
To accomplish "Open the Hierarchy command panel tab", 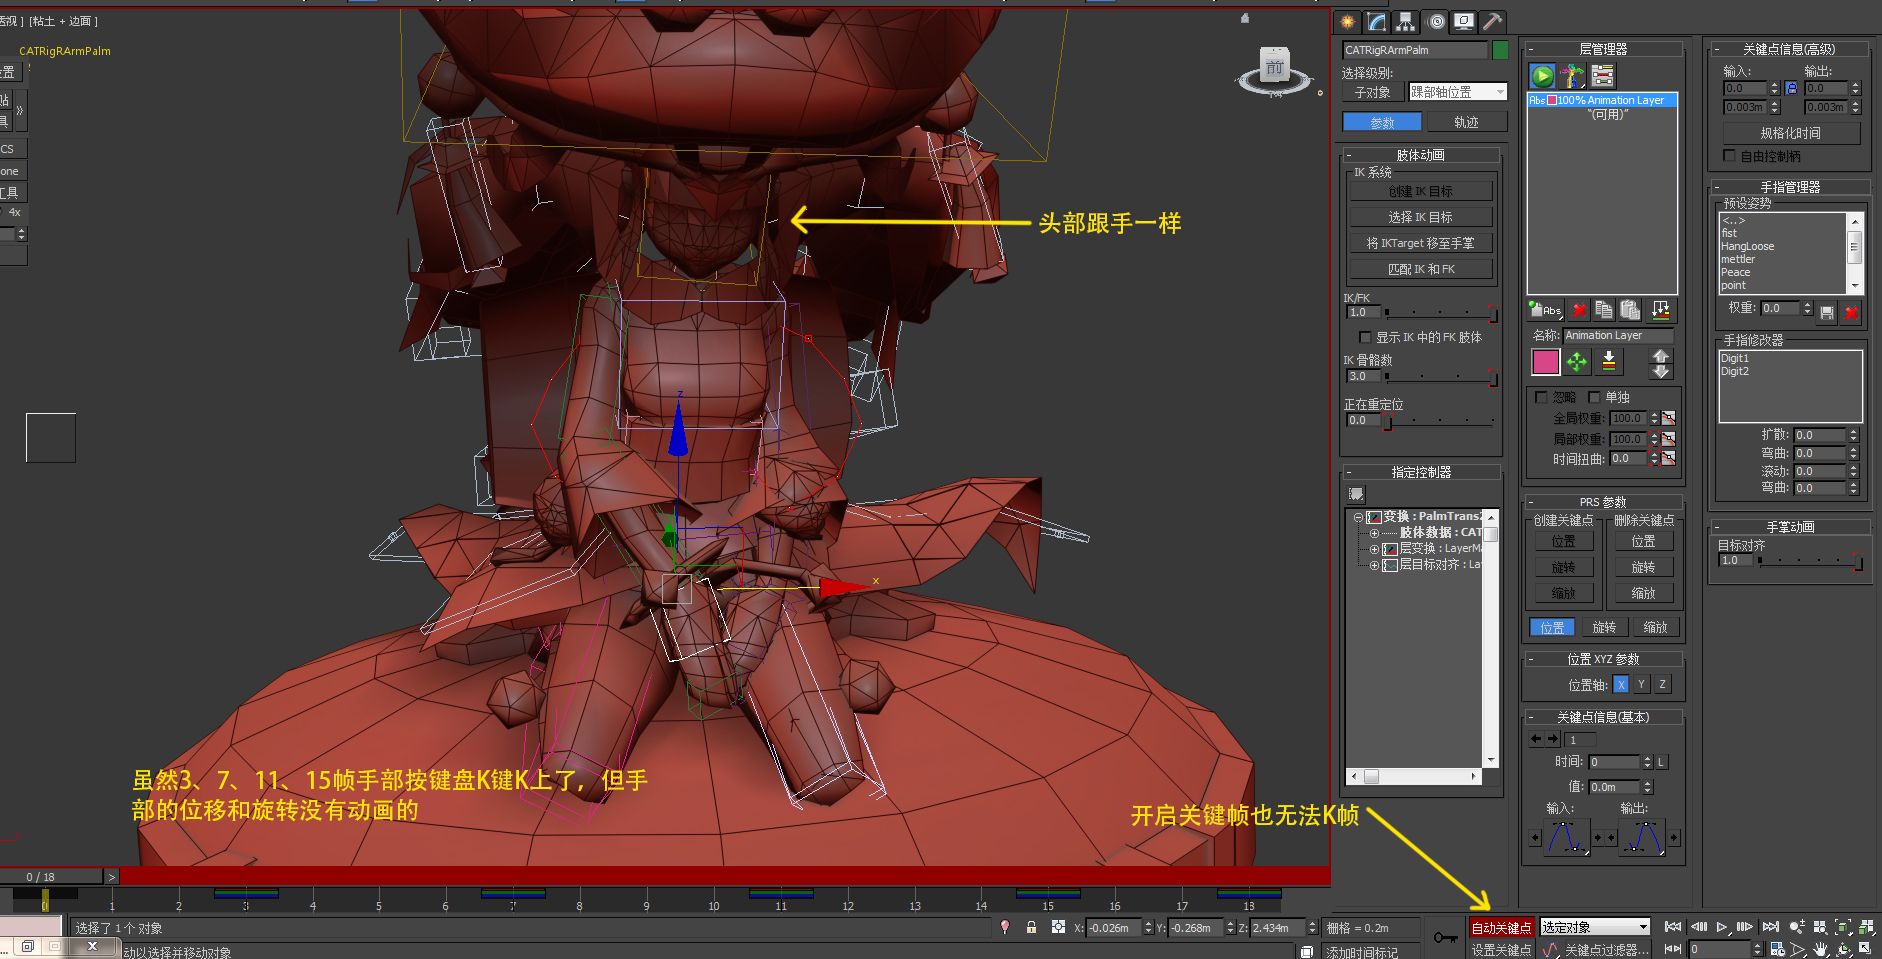I will click(x=1406, y=22).
